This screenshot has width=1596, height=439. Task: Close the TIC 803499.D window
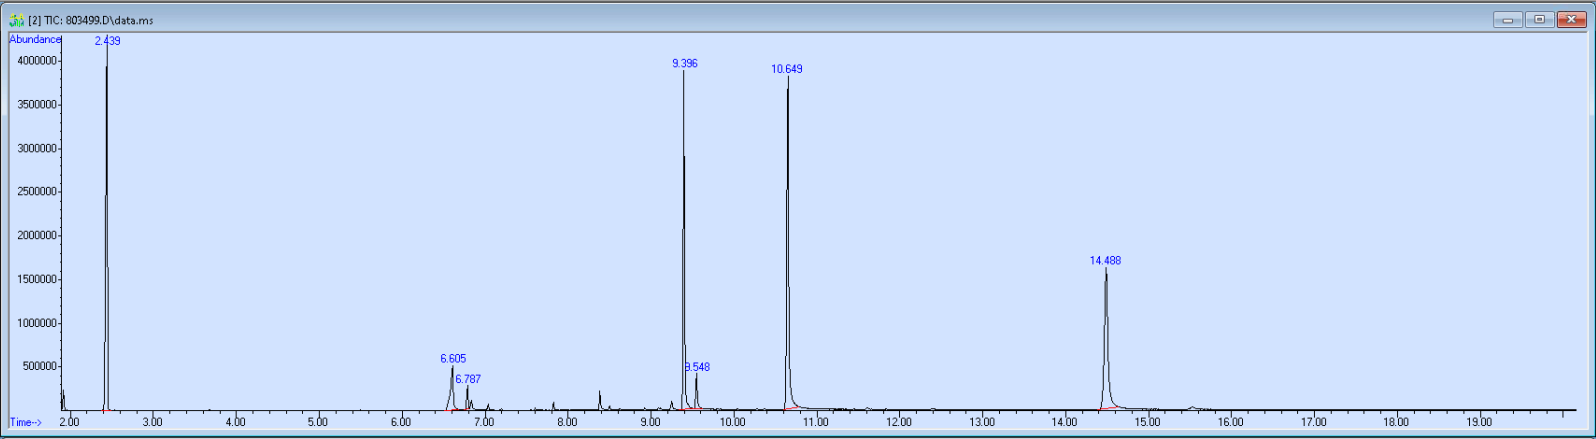[1570, 19]
